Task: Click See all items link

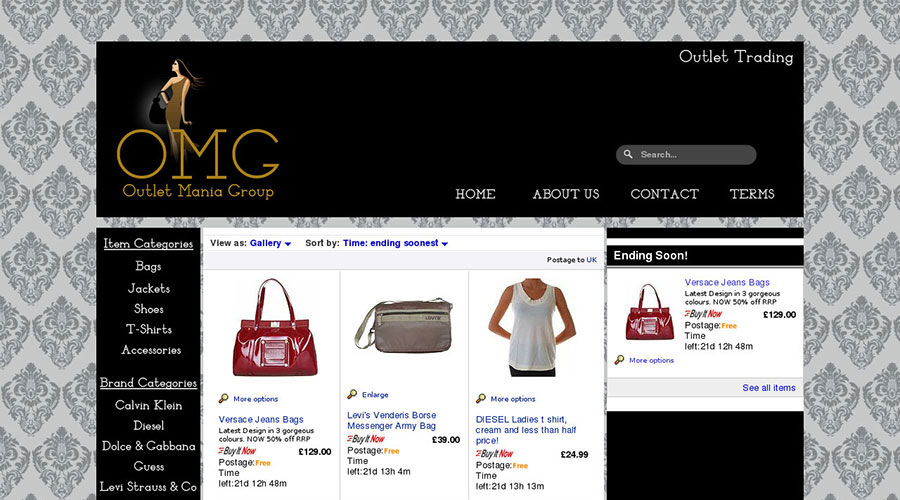Action: point(769,388)
